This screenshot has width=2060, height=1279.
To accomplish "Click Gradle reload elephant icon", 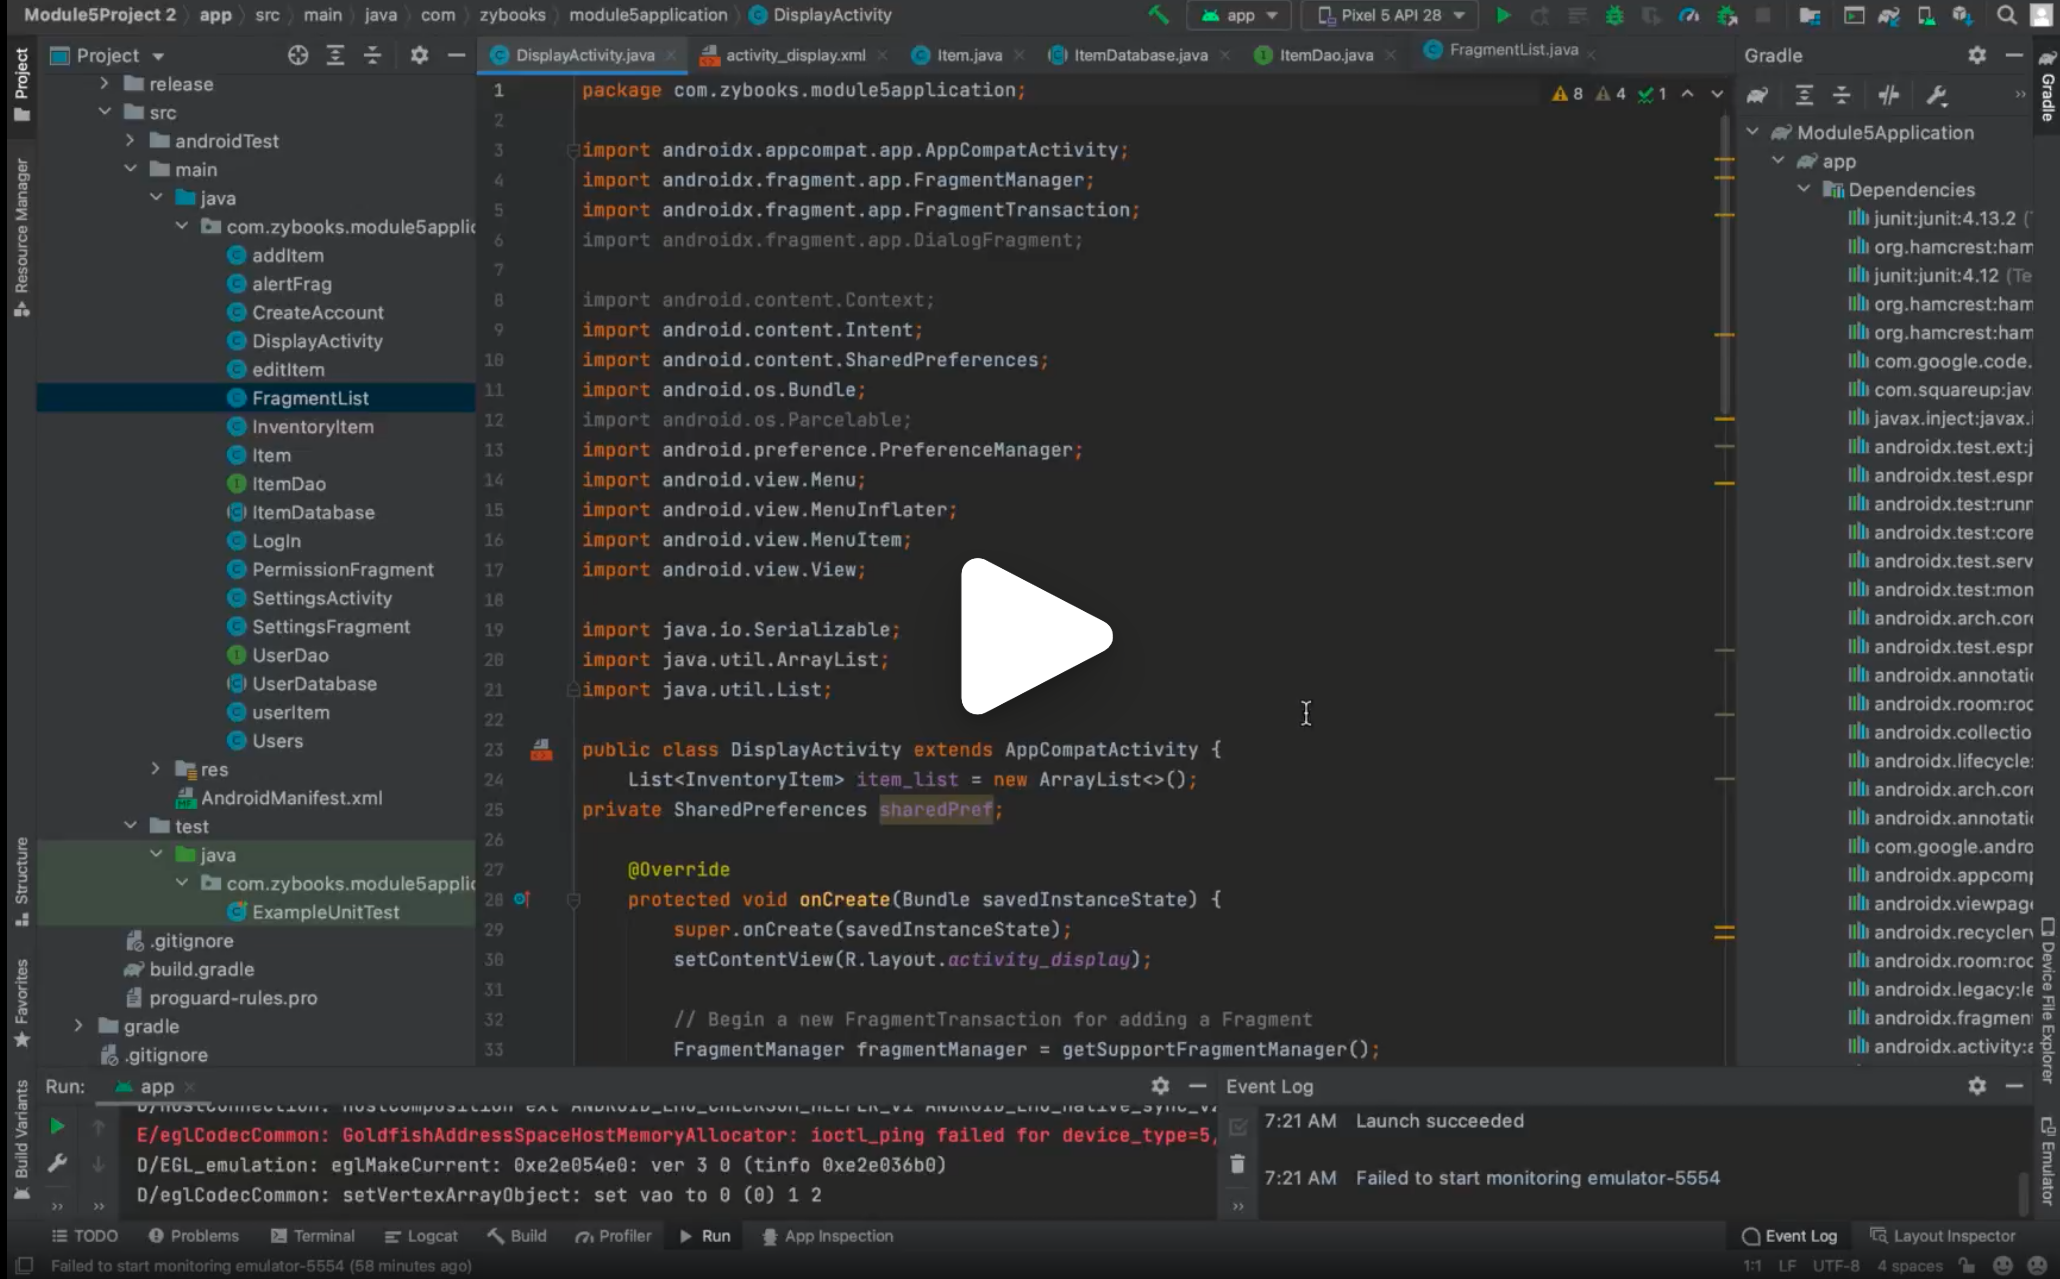I will tap(1757, 96).
